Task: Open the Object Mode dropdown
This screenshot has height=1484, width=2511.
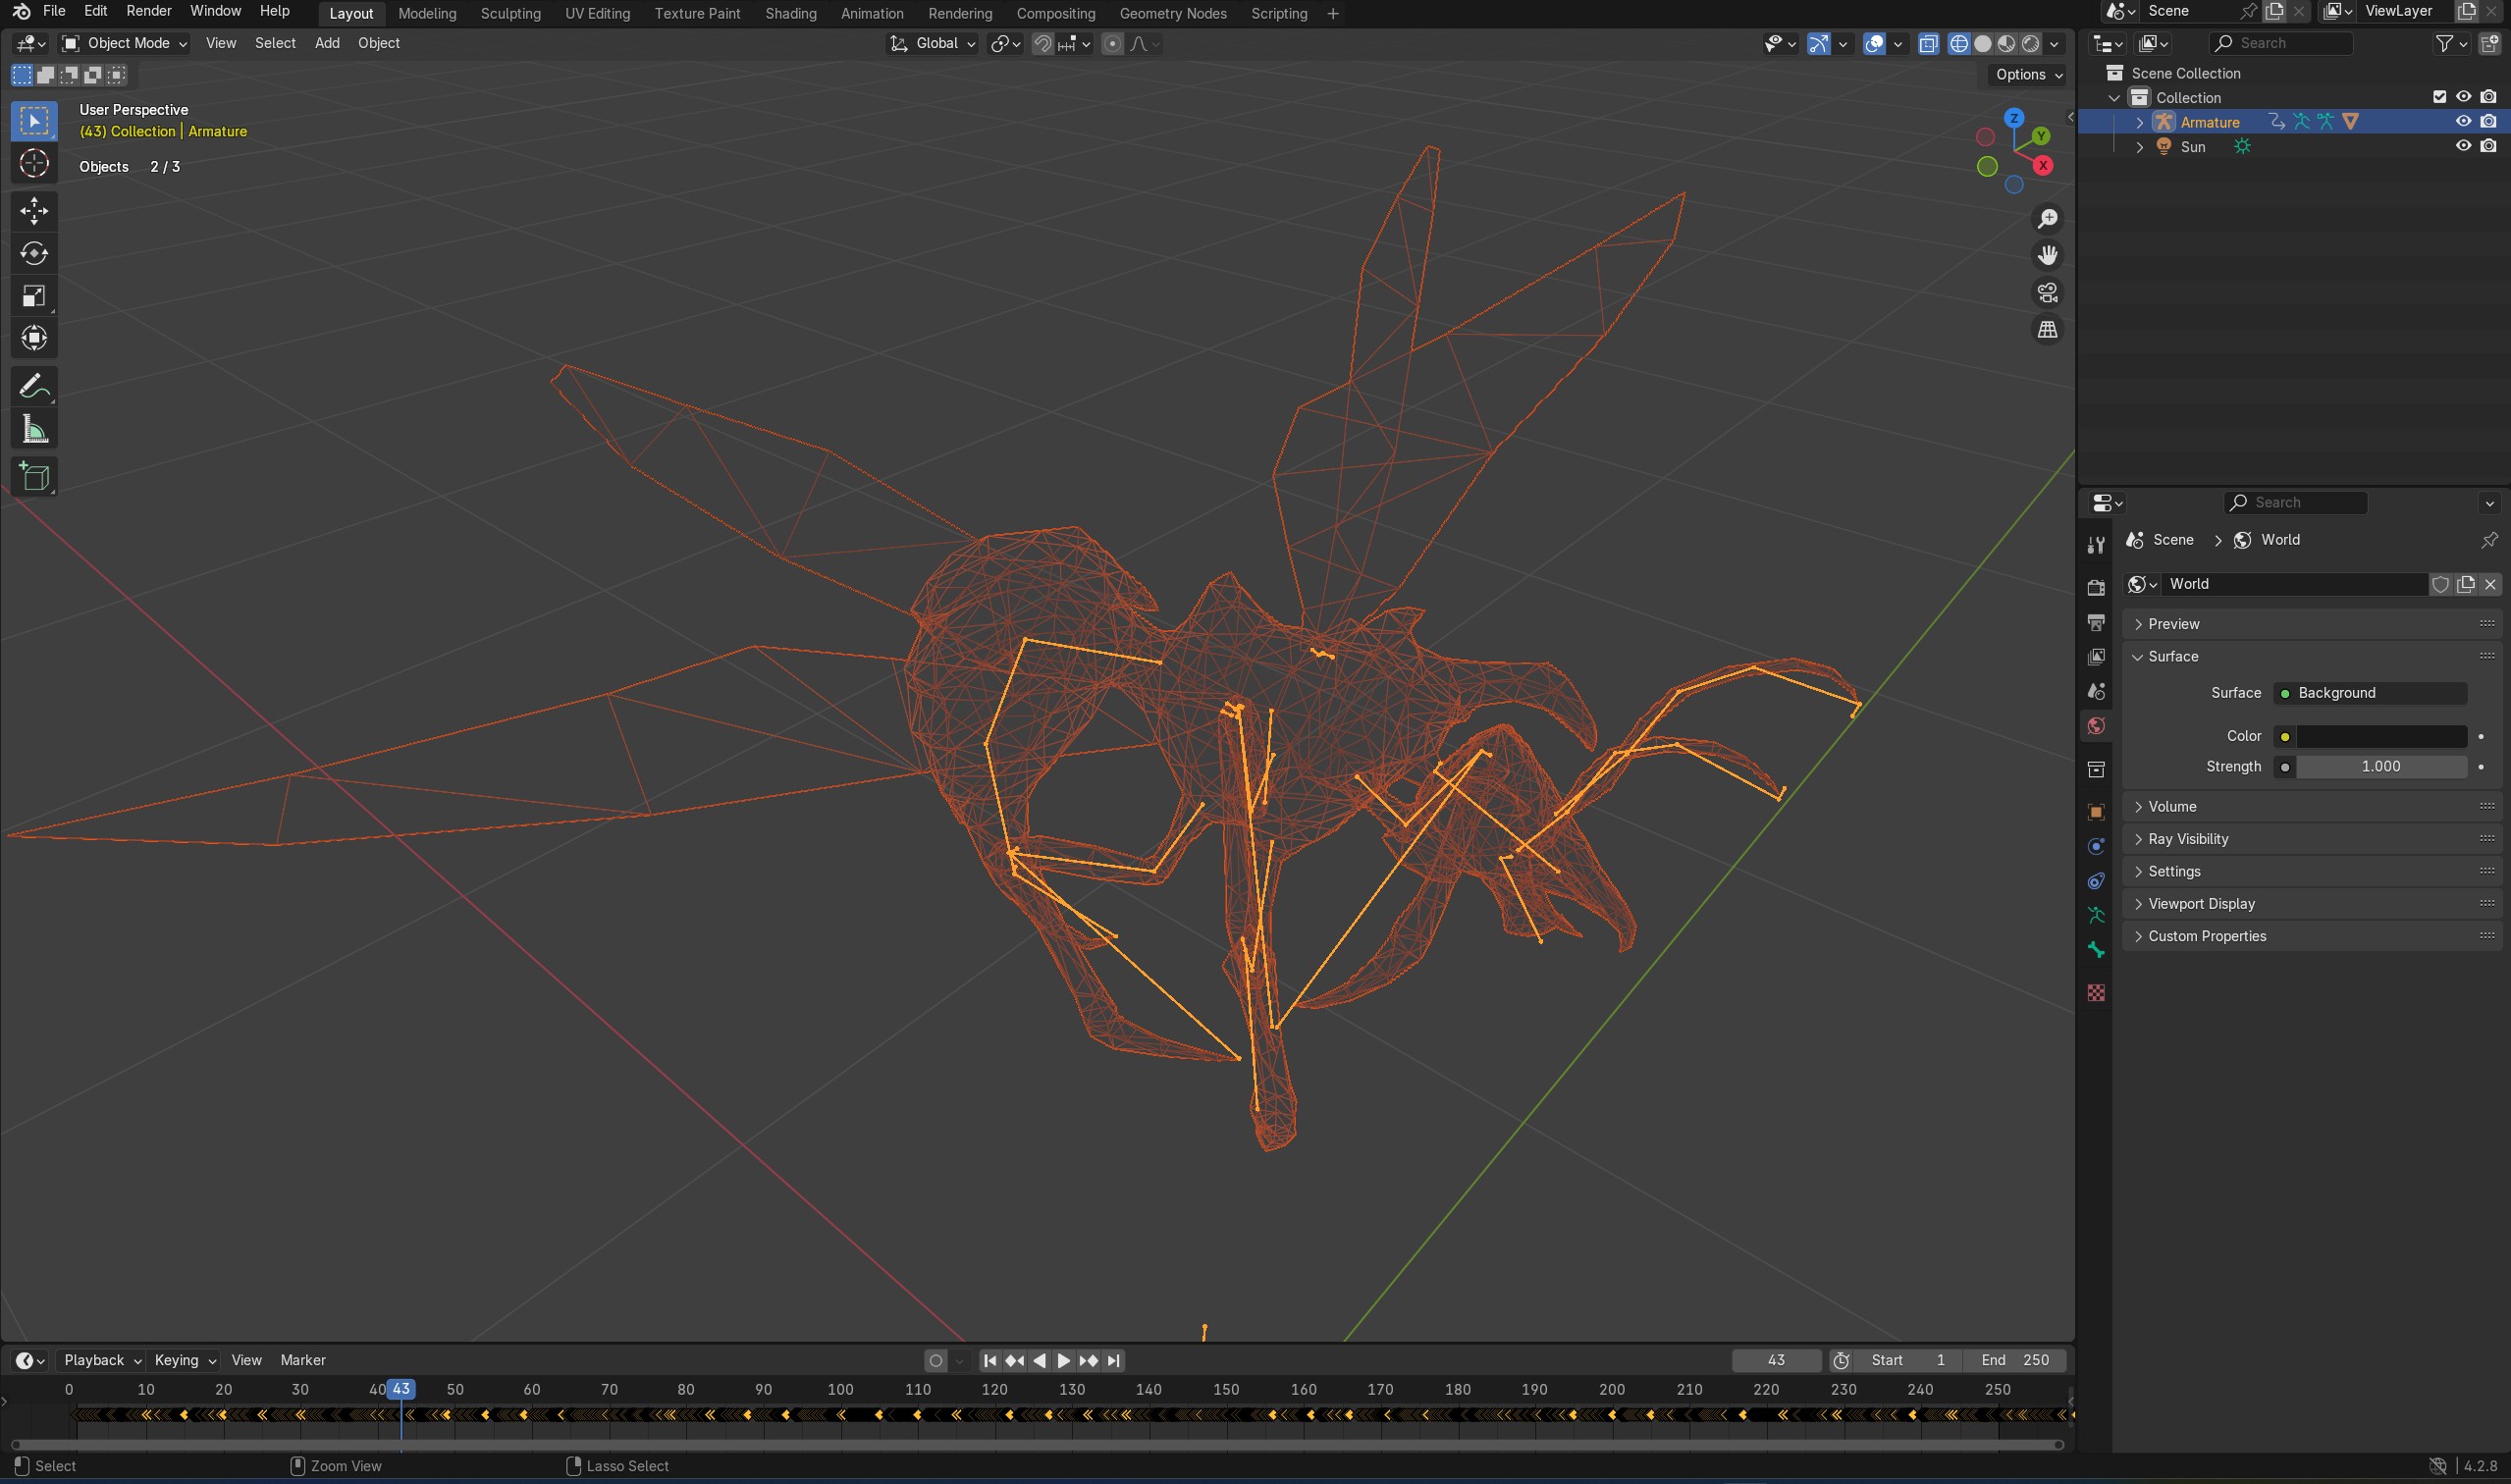Action: pos(124,43)
